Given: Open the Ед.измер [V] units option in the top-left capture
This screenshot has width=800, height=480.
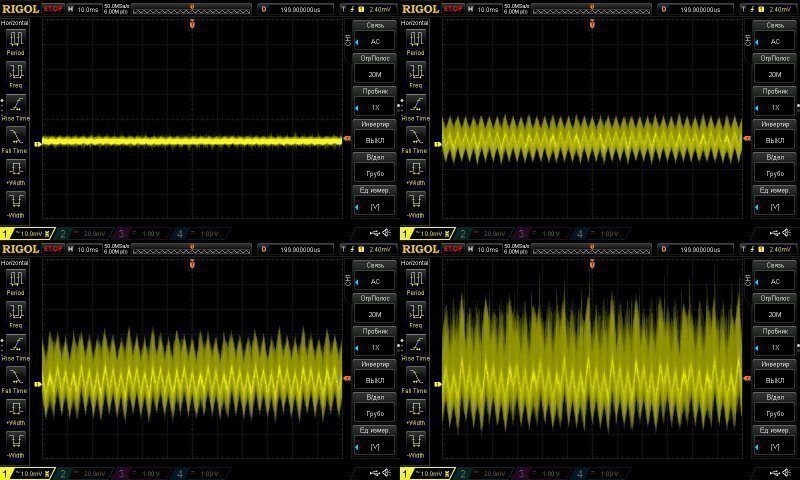Looking at the screenshot, I should [374, 200].
